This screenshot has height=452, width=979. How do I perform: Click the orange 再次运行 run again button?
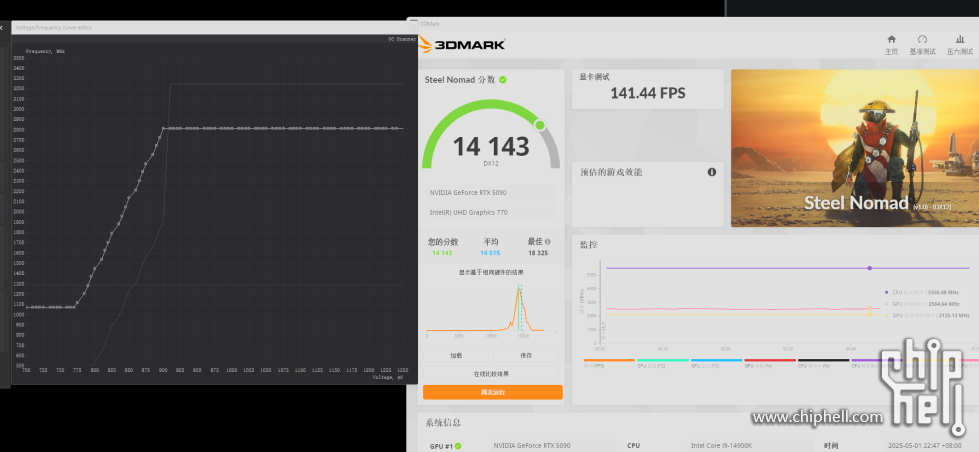[x=493, y=392]
